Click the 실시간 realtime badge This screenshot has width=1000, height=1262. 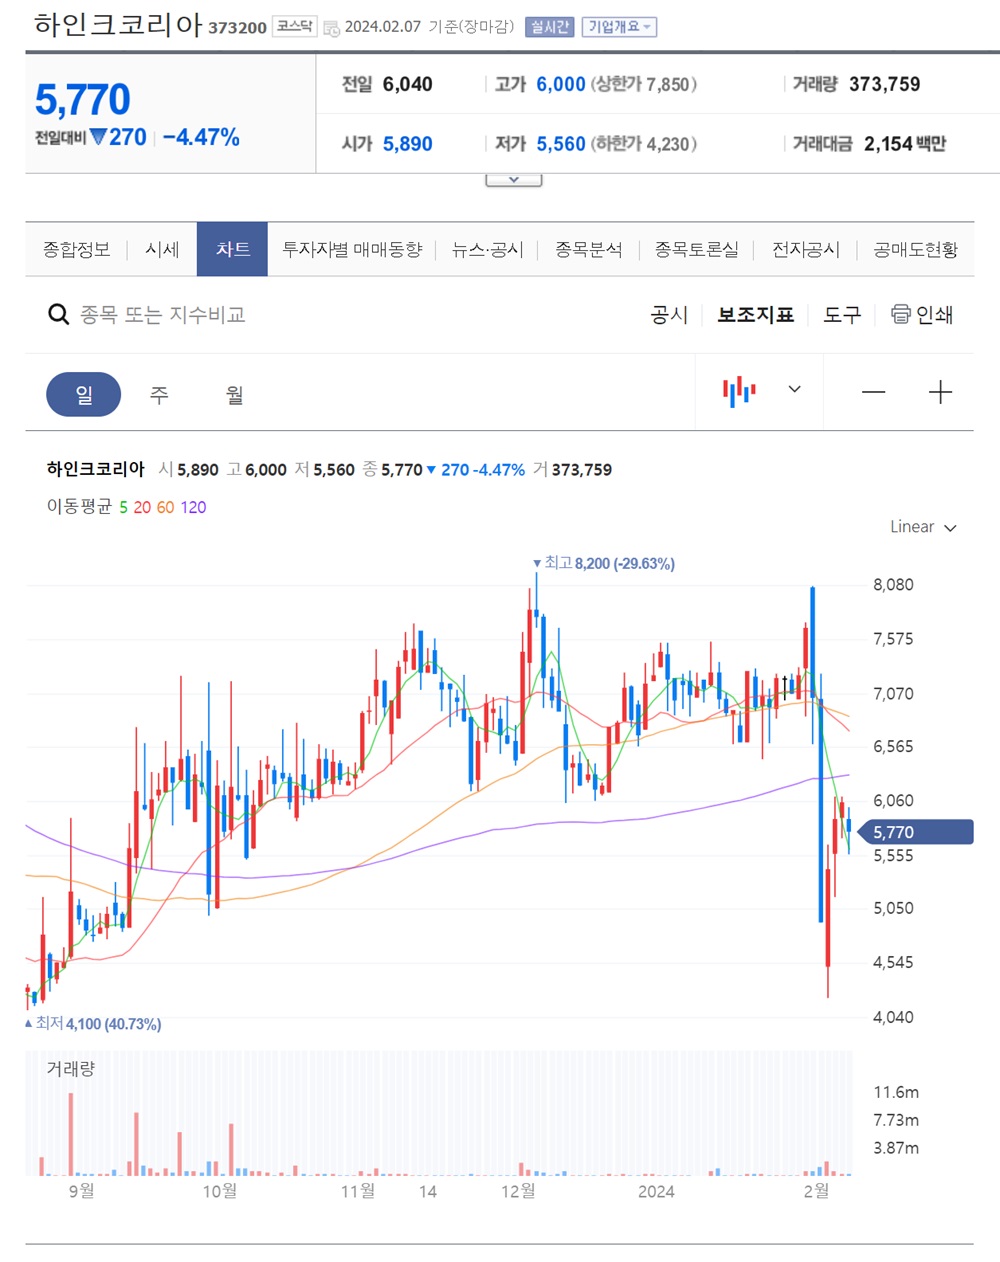548,27
